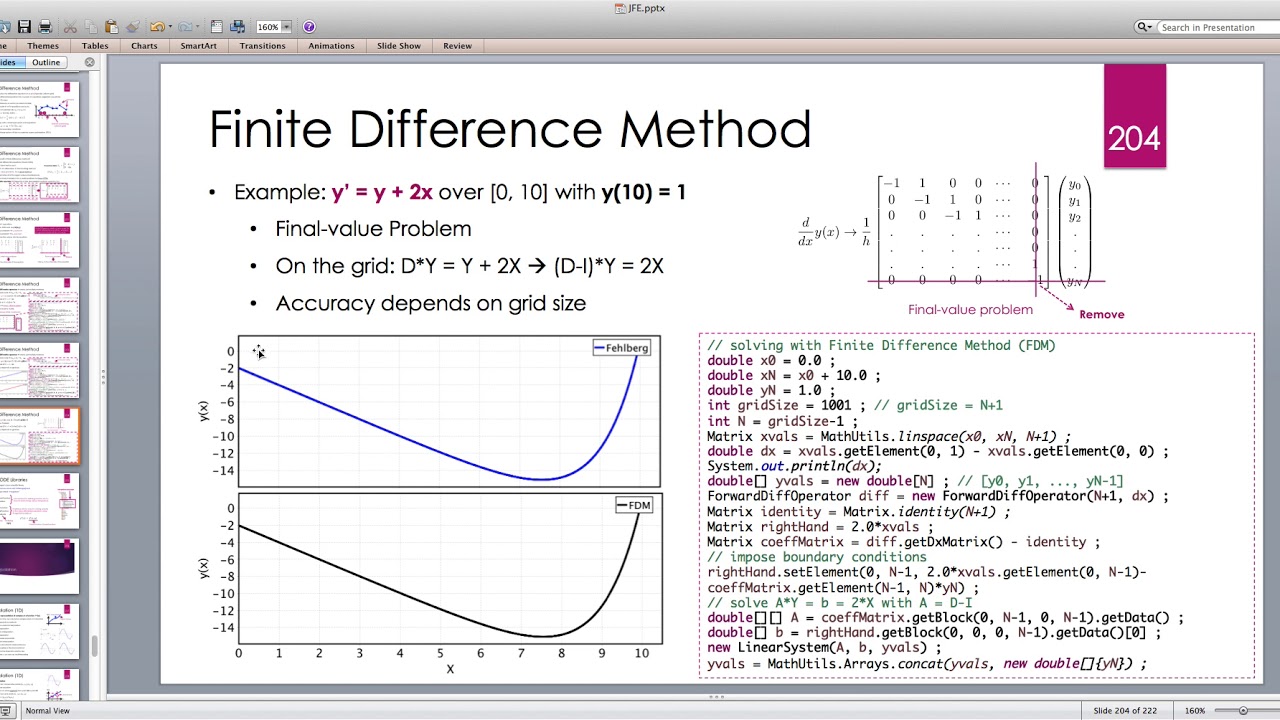1280x720 pixels.
Task: Open the Tables ribbon tab
Action: tap(96, 46)
